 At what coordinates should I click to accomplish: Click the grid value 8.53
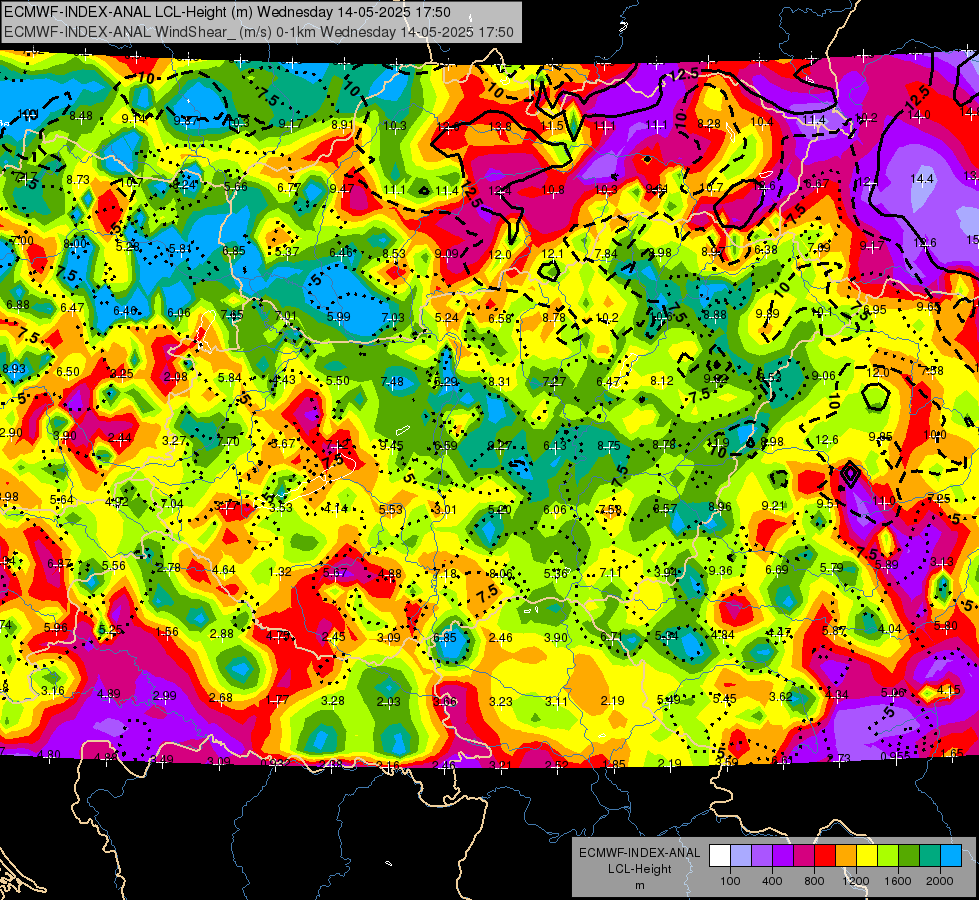(x=394, y=254)
